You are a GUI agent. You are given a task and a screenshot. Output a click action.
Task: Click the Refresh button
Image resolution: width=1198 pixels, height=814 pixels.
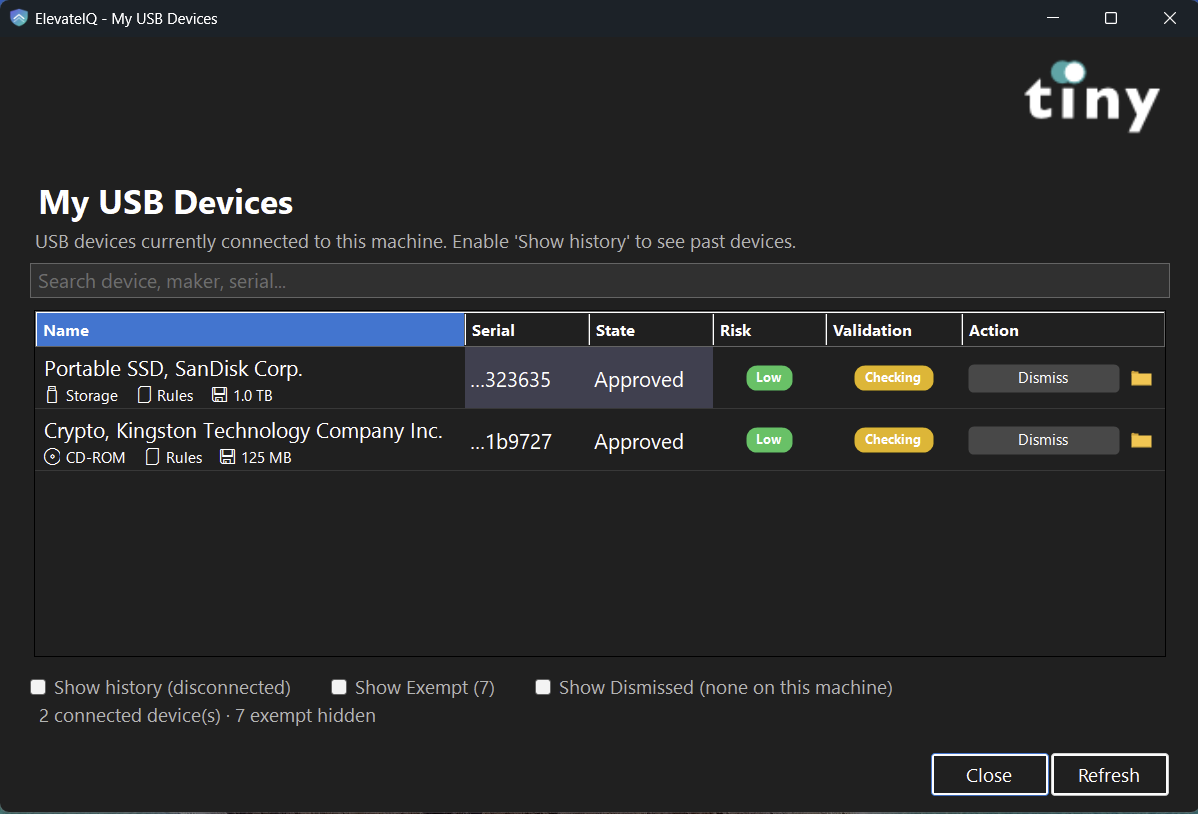point(1109,775)
